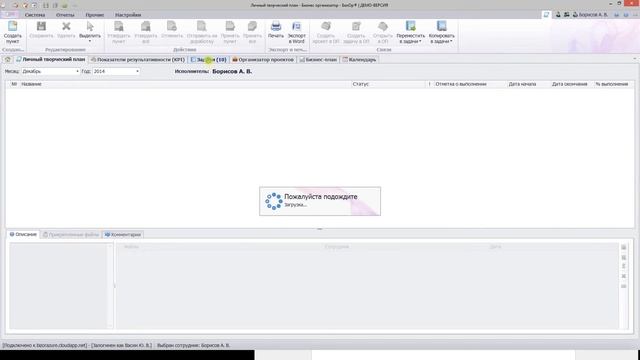Switch to Показатели результативности (KPI) tab

coord(138,60)
